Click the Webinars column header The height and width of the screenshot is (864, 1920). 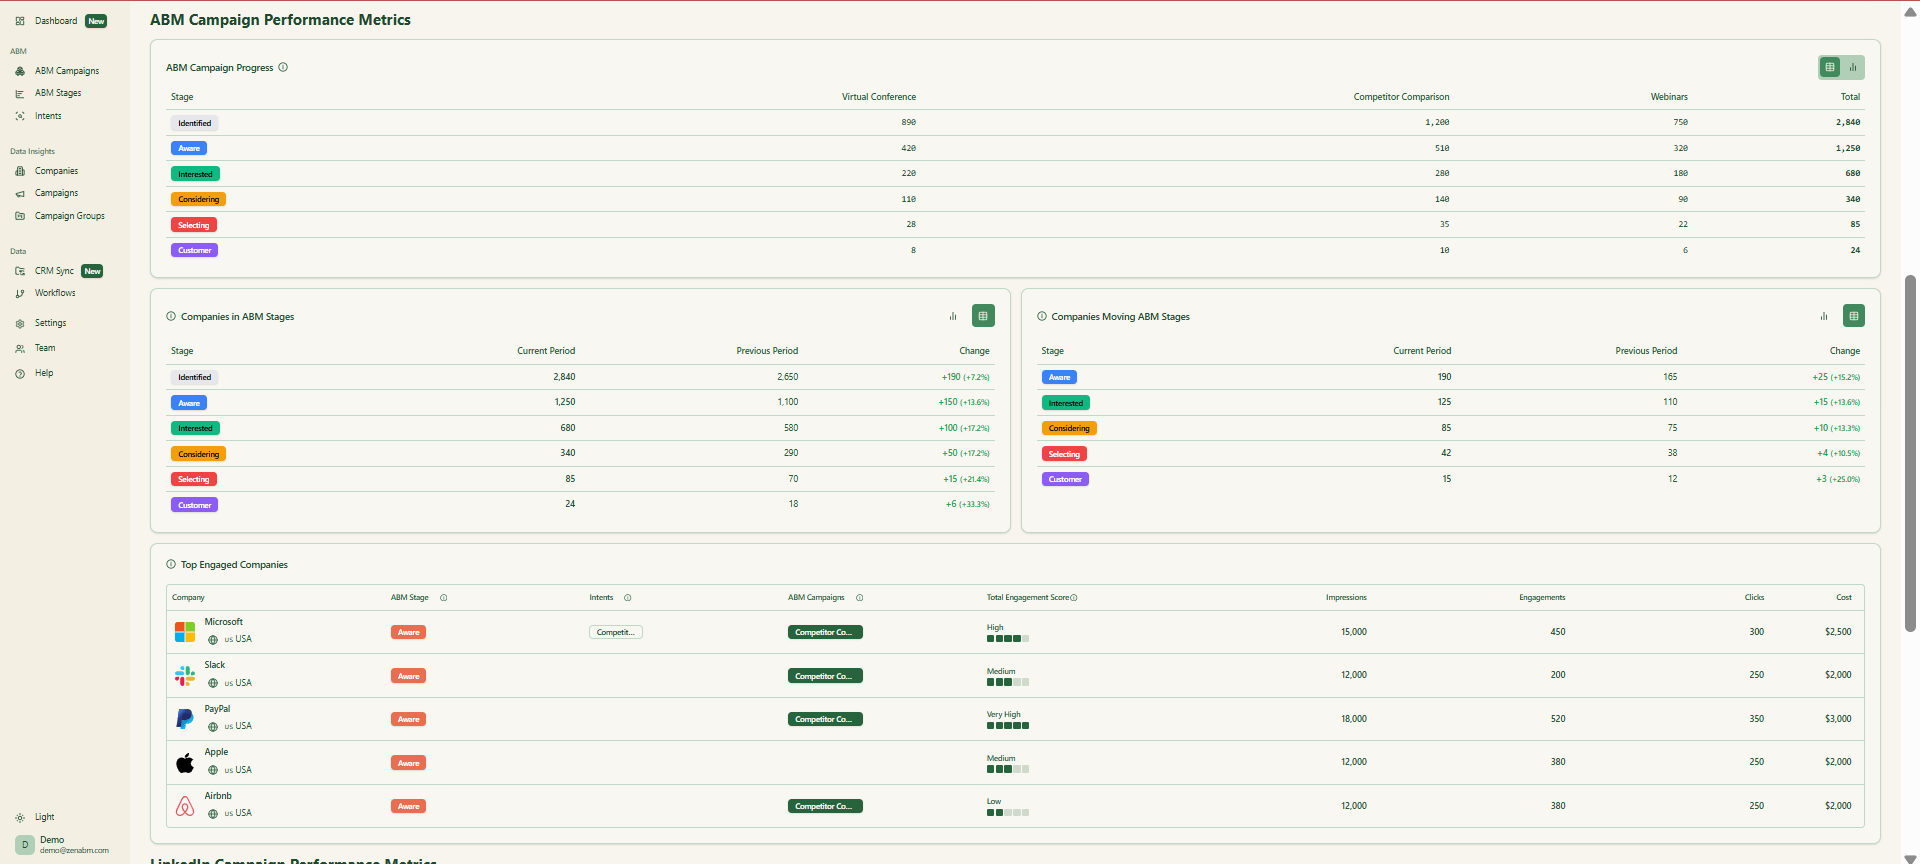(x=1669, y=97)
